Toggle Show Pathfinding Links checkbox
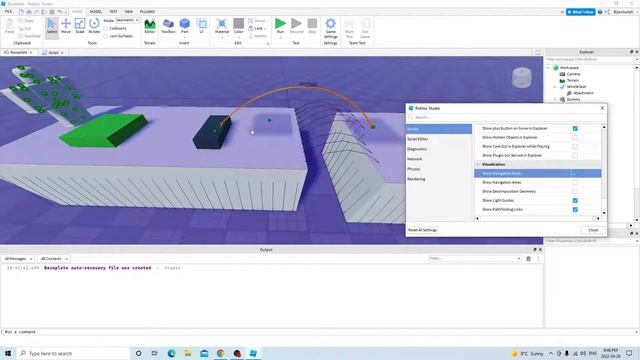The image size is (640, 360). [575, 209]
